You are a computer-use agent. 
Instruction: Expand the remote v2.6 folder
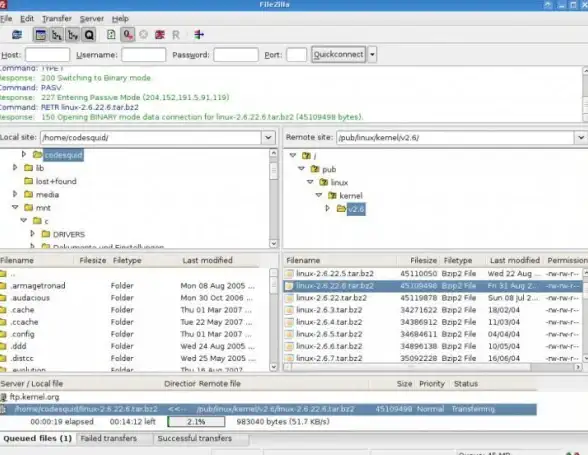click(327, 208)
